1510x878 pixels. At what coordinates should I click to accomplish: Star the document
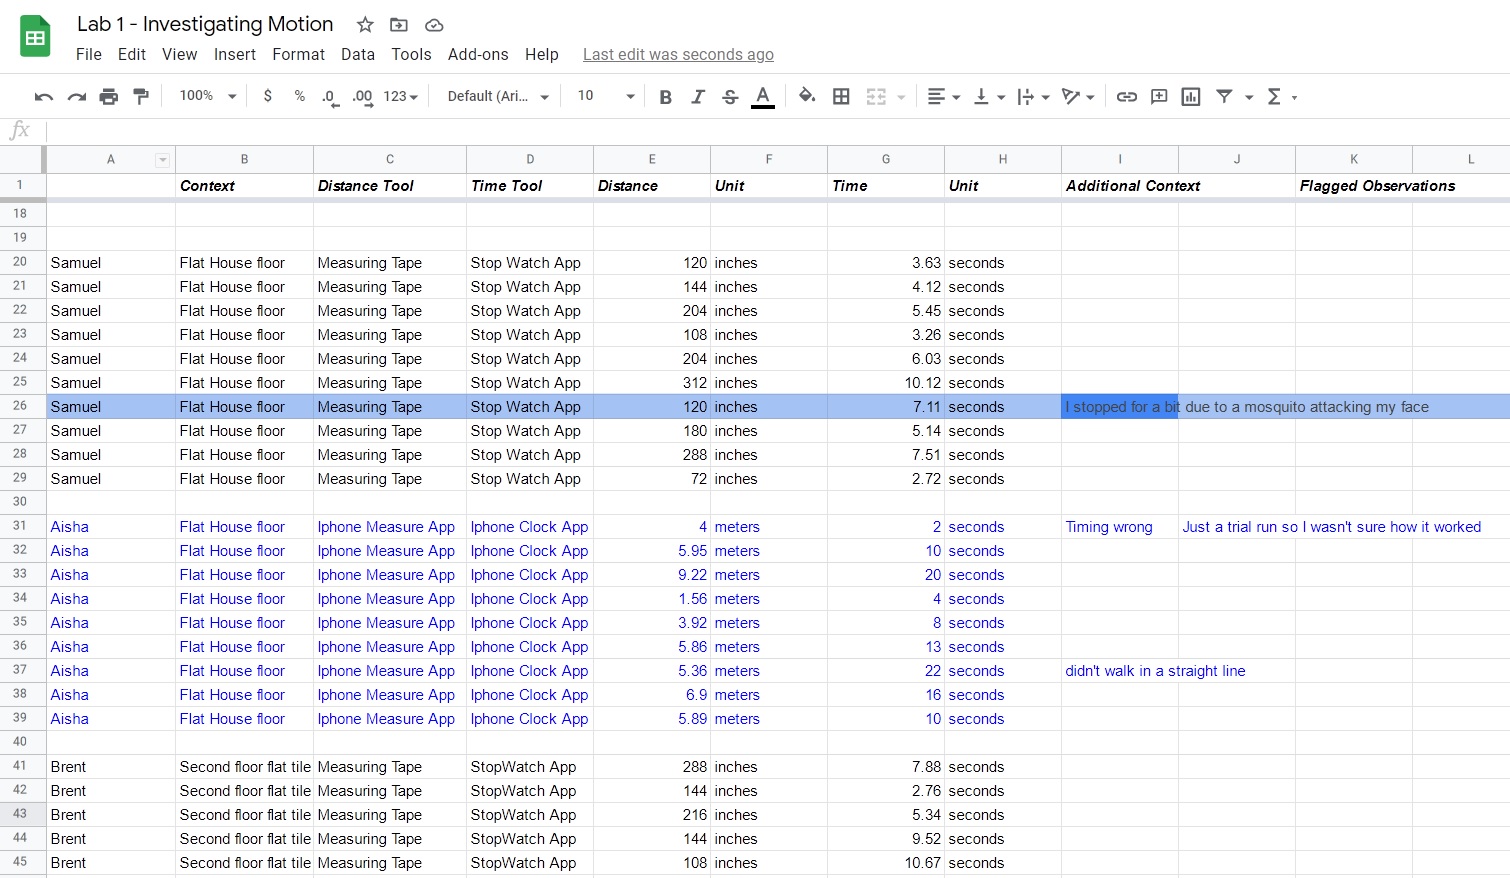point(365,25)
